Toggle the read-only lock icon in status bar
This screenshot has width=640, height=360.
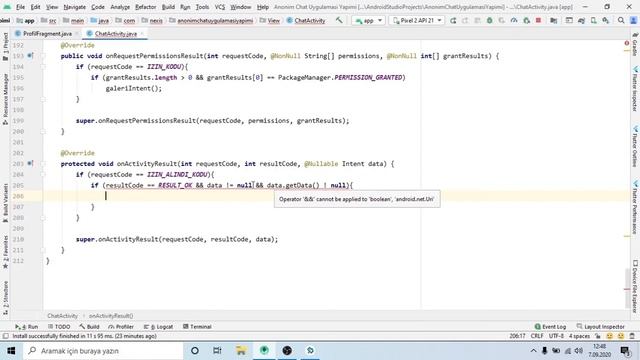pyautogui.click(x=598, y=336)
